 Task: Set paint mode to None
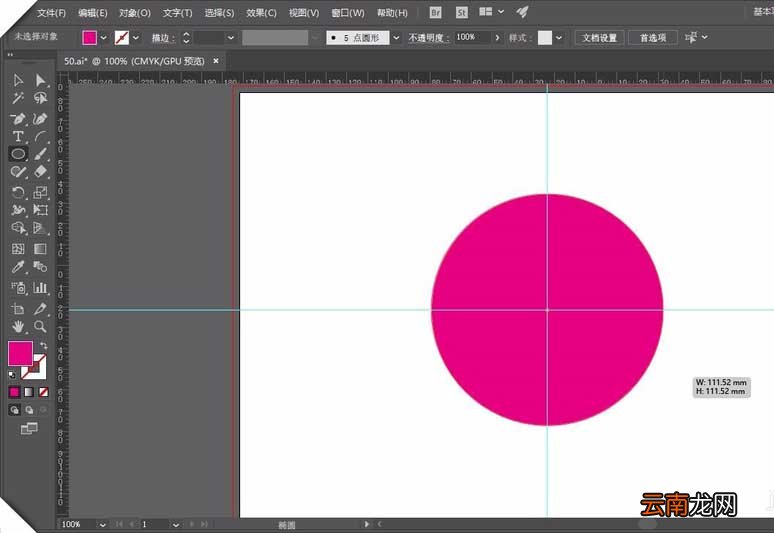[43, 392]
